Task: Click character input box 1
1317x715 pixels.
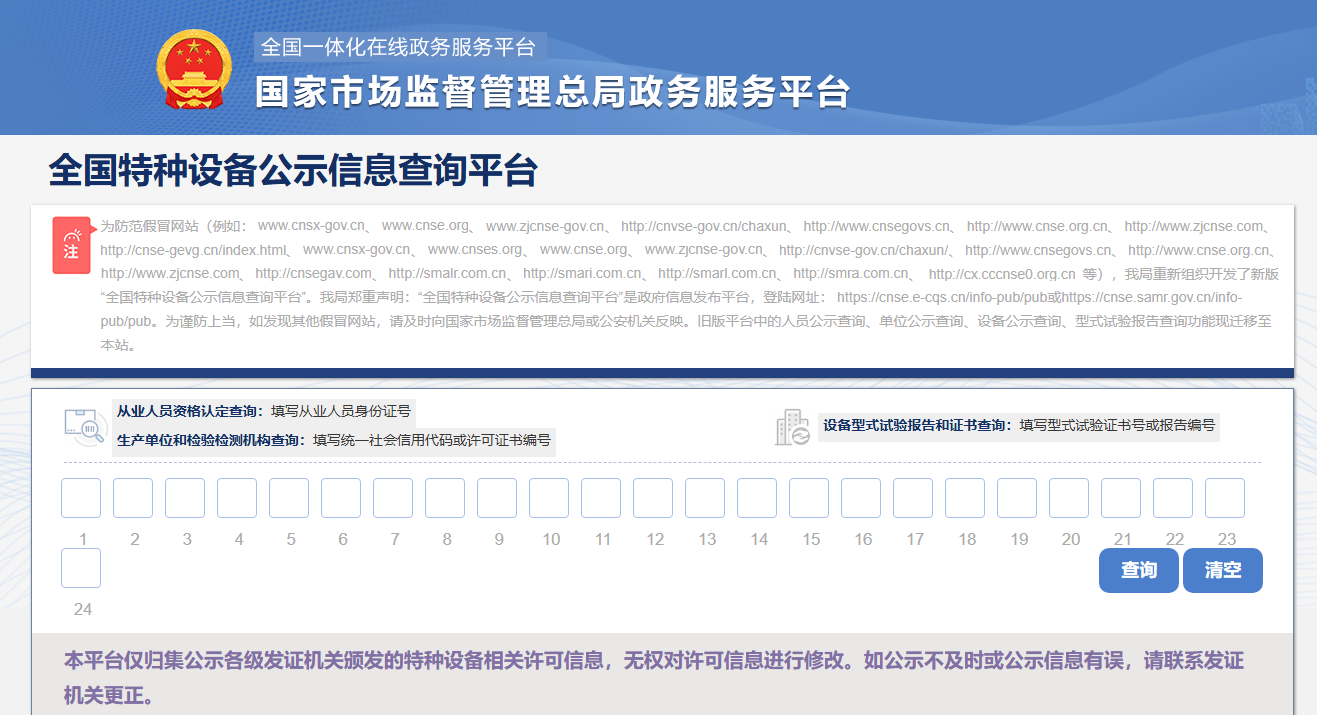Action: click(x=81, y=498)
